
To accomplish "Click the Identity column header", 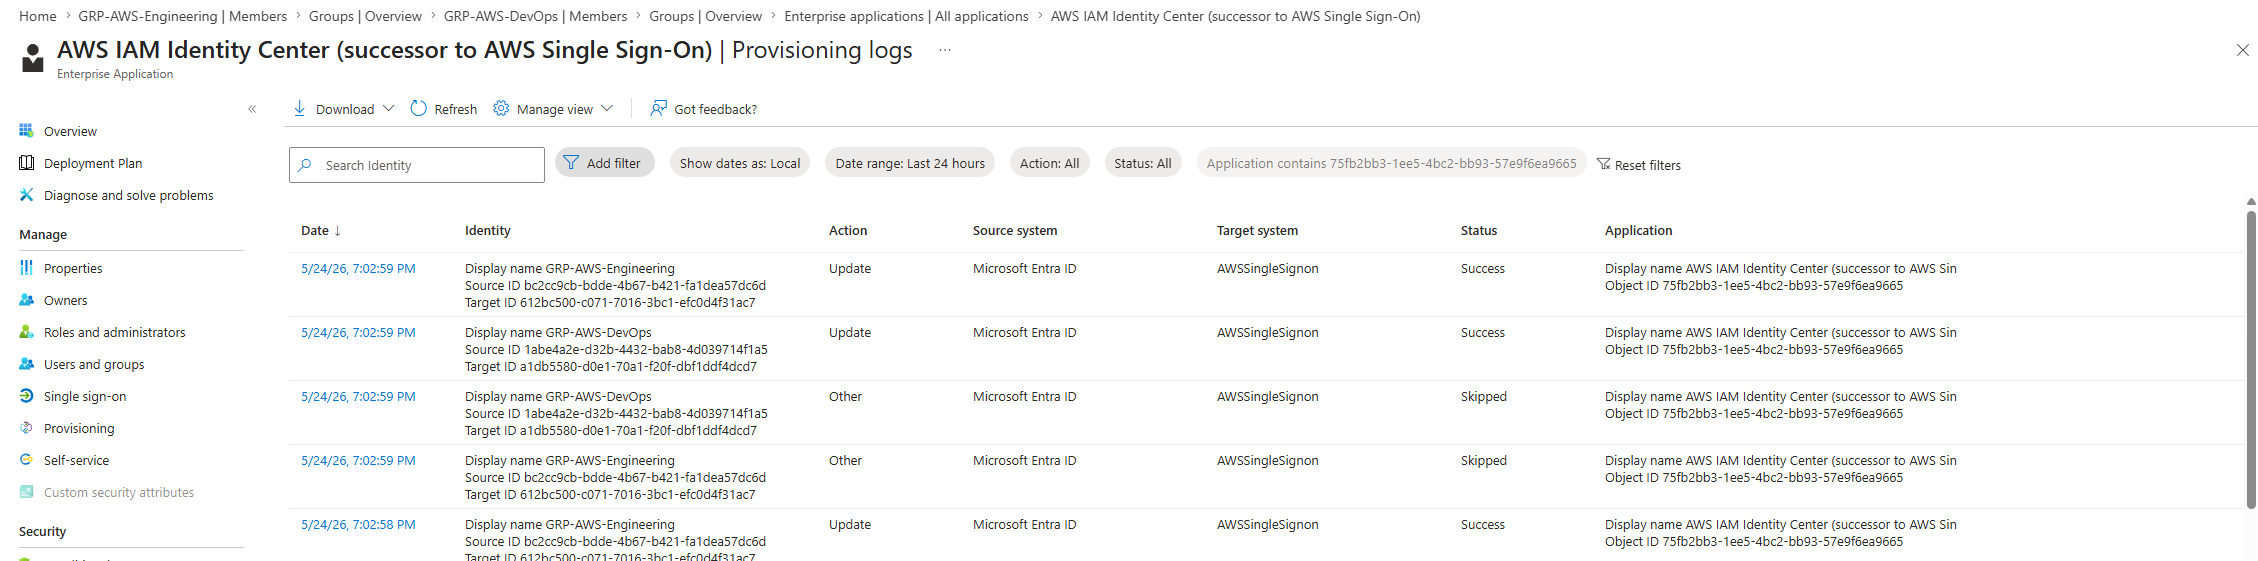I will [488, 230].
